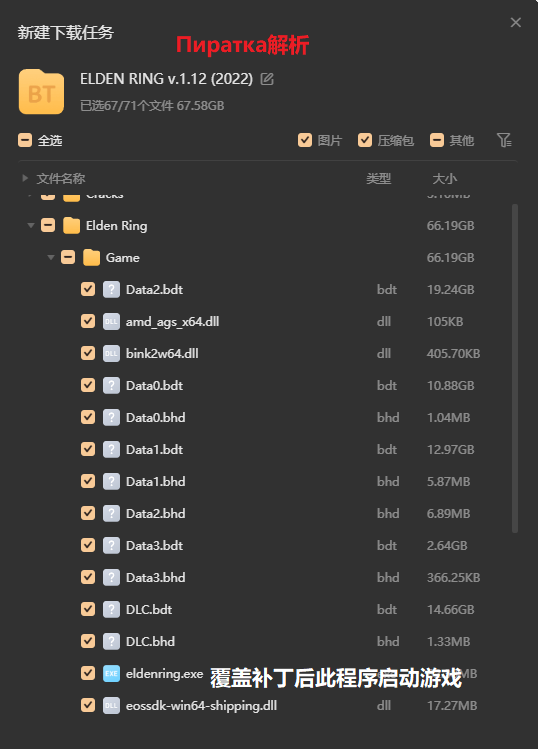Sort by the 类型 column header
Viewport: 538px width, 749px height.
(378, 179)
